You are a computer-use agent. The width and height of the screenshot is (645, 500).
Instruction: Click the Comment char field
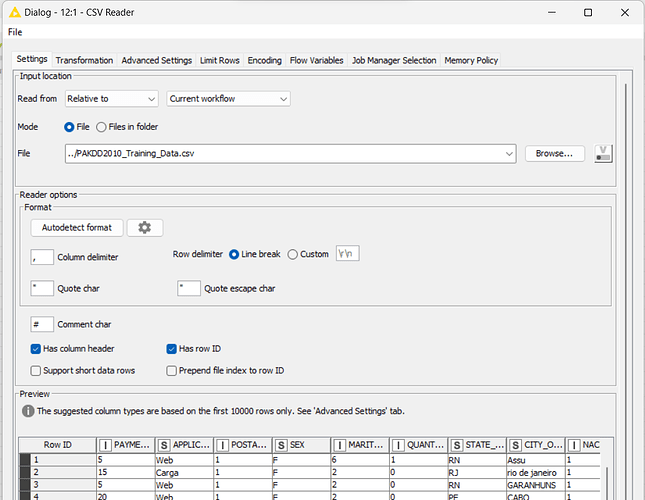(x=42, y=324)
